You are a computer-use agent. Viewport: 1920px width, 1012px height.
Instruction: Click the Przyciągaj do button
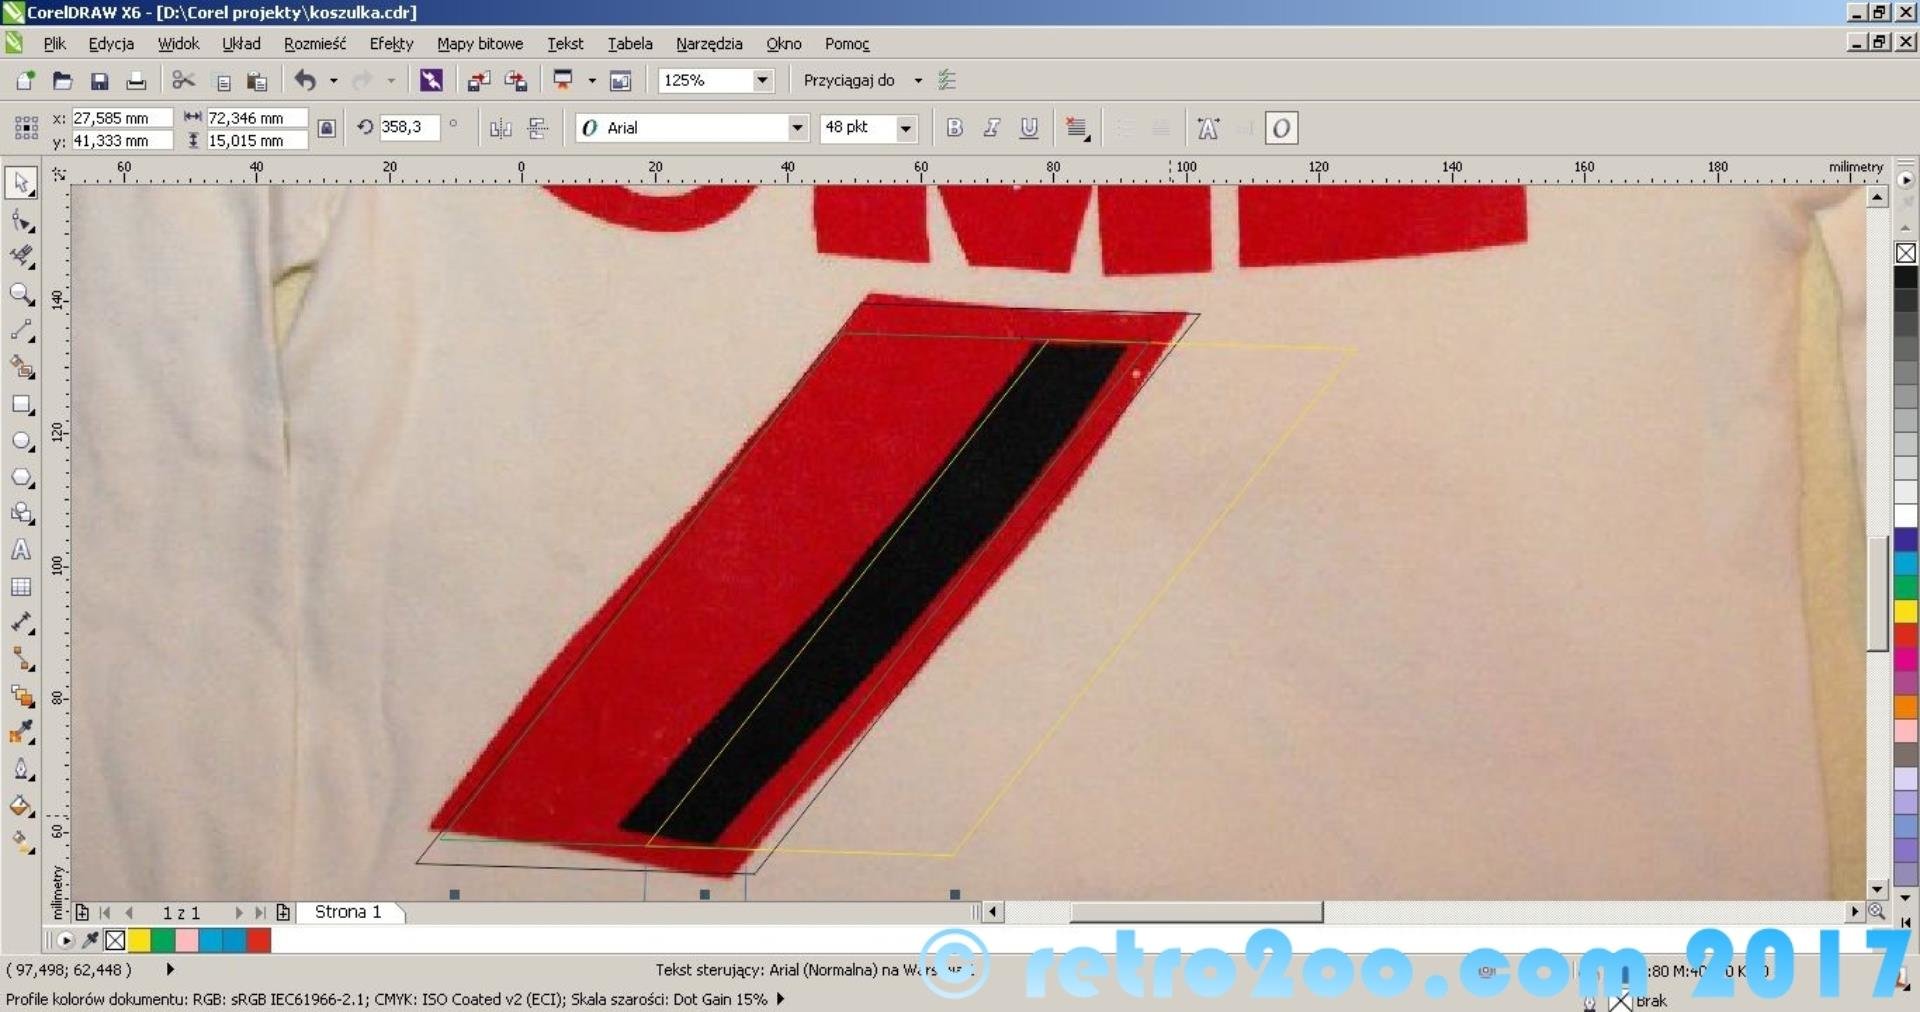pyautogui.click(x=849, y=80)
